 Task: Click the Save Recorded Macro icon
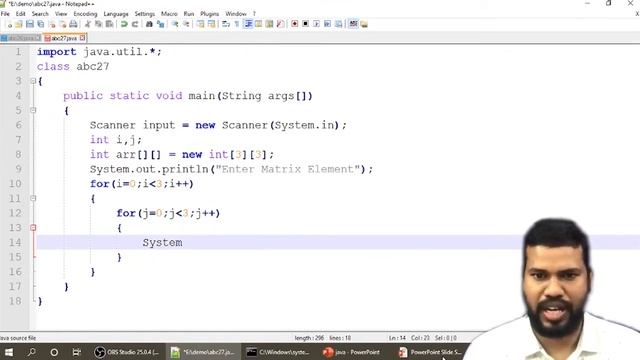[x=338, y=24]
